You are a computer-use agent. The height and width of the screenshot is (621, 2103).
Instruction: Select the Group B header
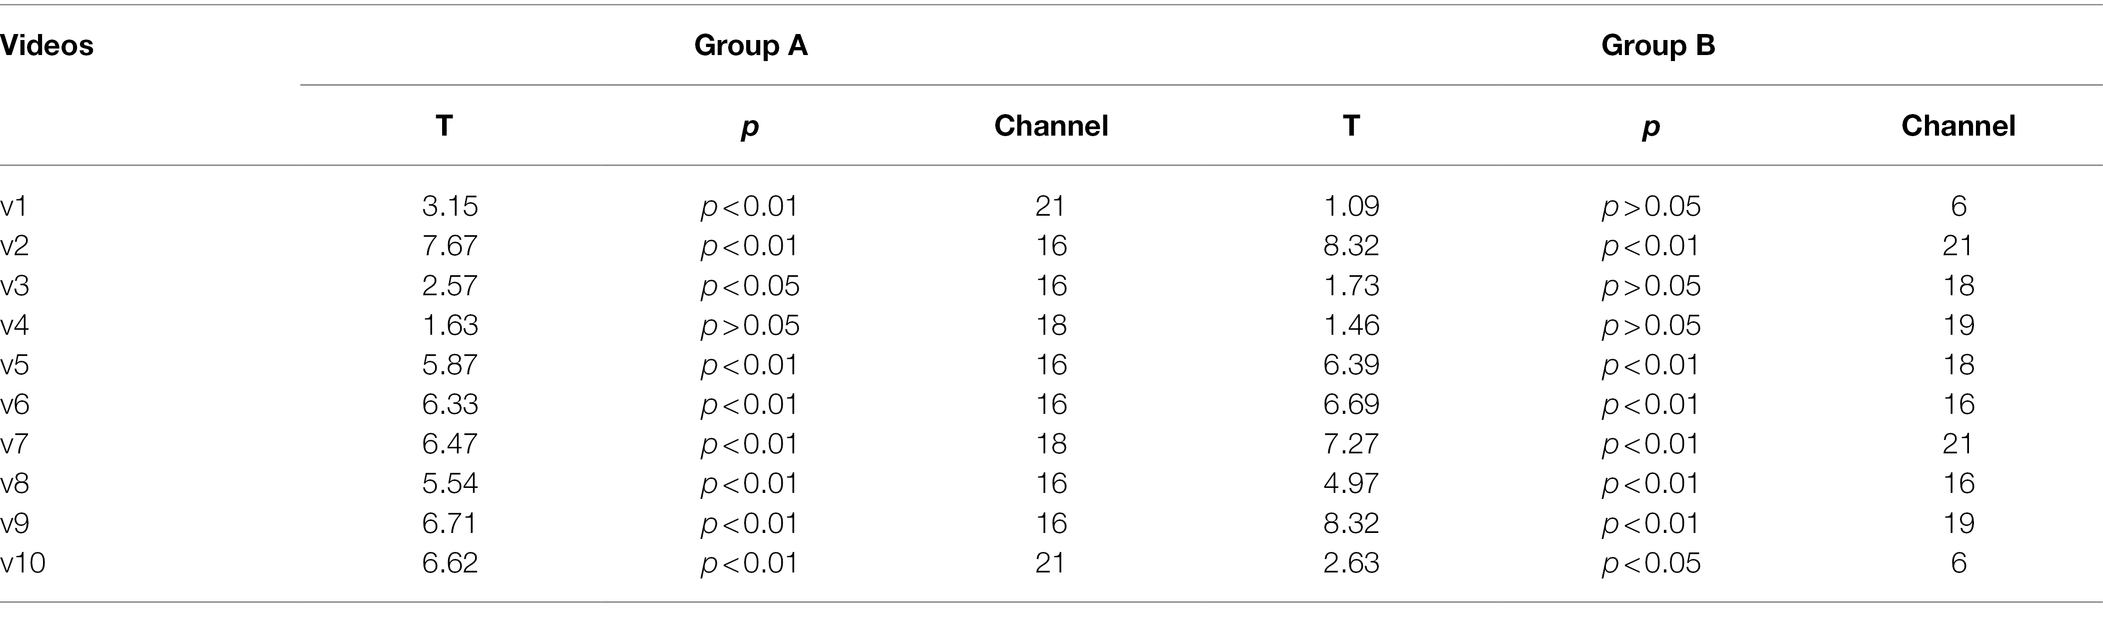click(1658, 46)
